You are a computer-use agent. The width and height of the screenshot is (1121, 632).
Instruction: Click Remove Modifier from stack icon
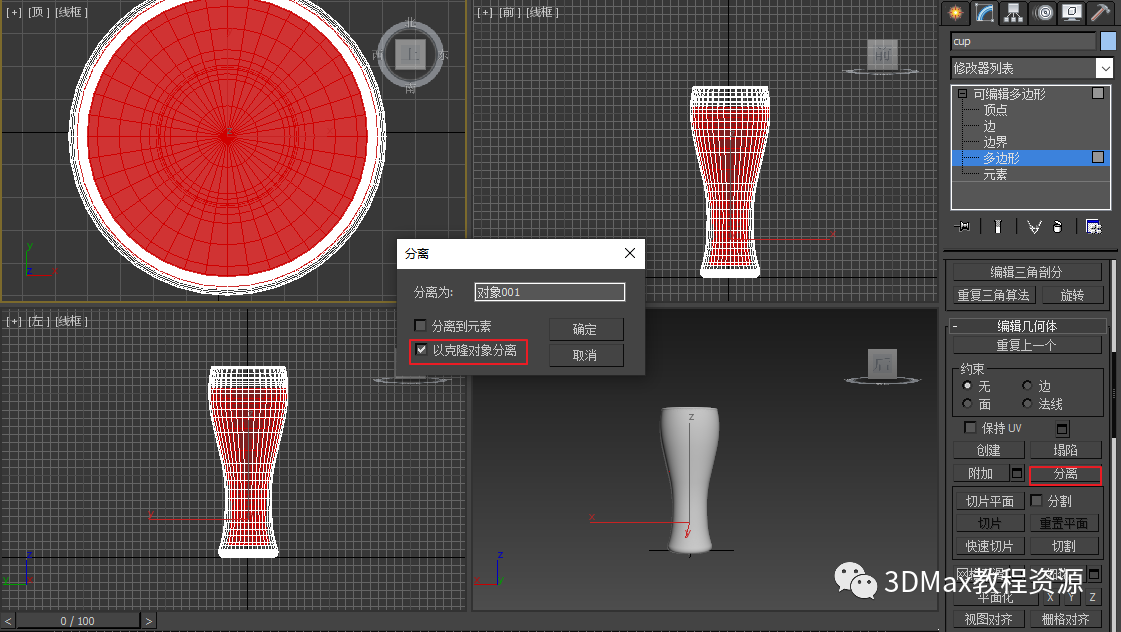point(1058,227)
